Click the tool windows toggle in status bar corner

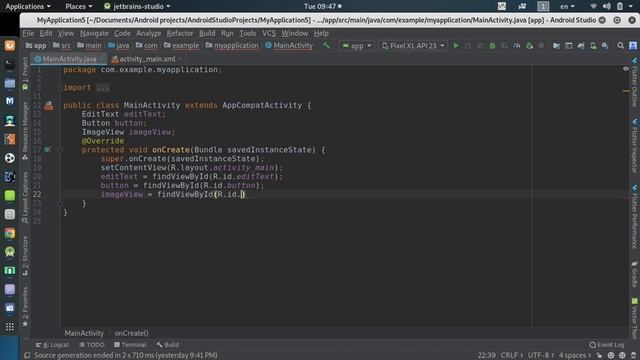[27, 355]
